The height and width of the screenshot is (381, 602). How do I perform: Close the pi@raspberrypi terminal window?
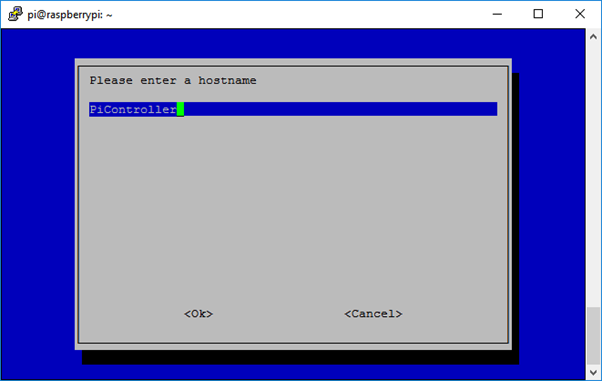click(x=580, y=14)
